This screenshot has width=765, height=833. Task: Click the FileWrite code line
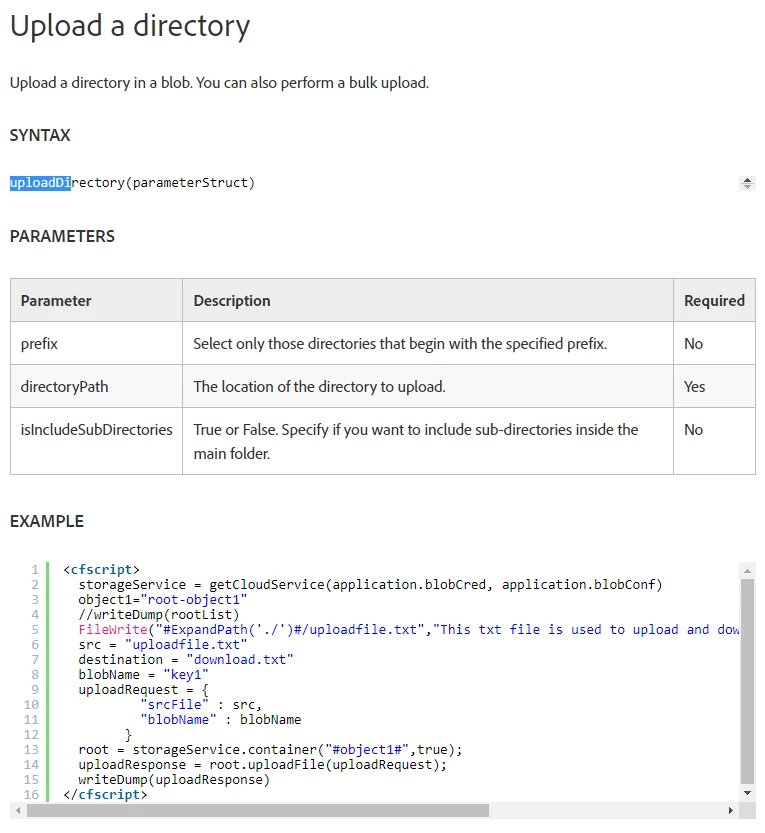(x=409, y=630)
